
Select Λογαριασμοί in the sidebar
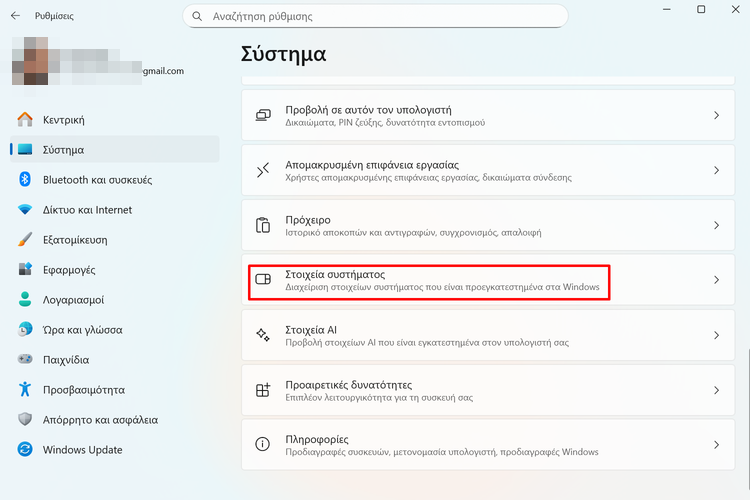pos(73,300)
